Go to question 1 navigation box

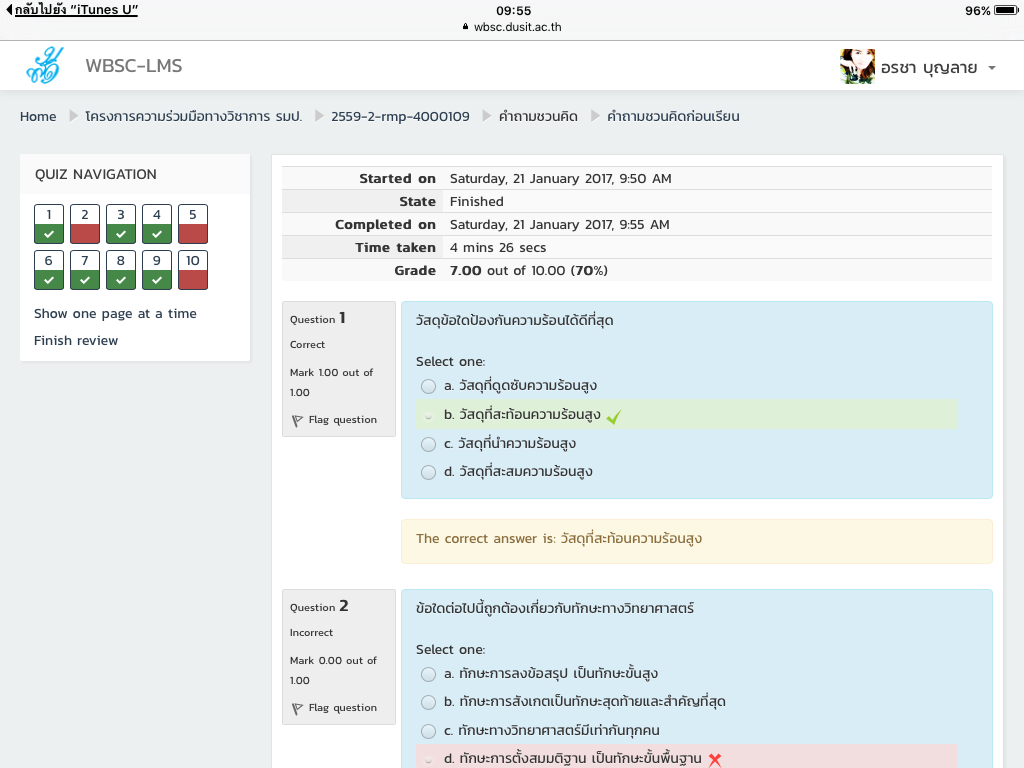click(x=49, y=224)
